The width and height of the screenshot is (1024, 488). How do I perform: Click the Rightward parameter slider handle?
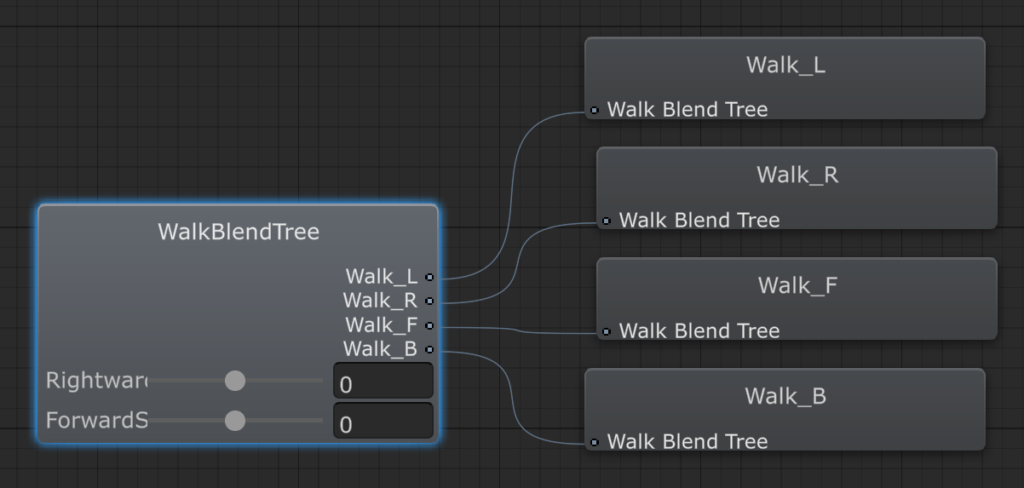235,381
